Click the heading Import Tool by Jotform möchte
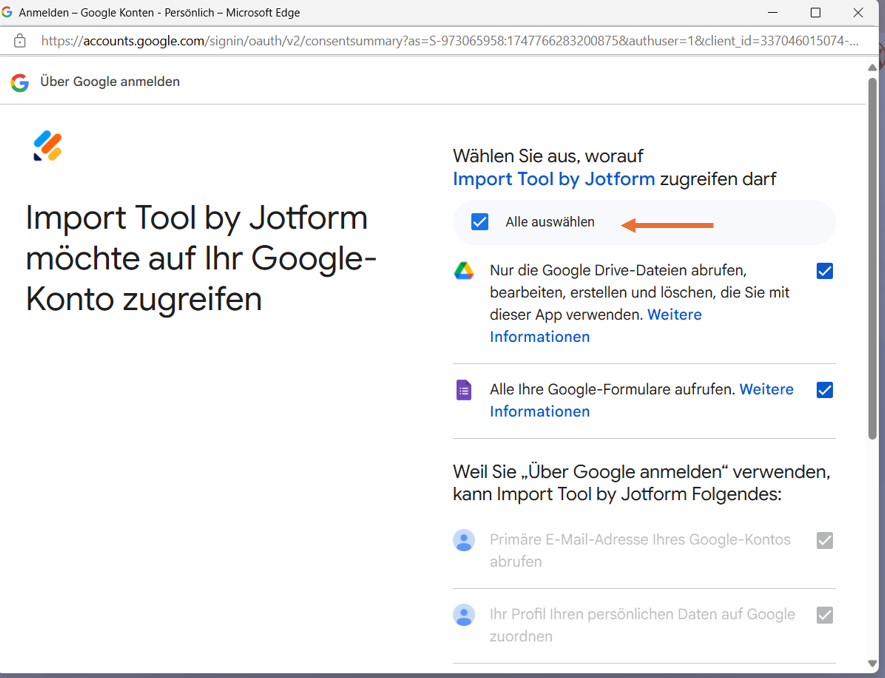885x678 pixels. coord(201,258)
